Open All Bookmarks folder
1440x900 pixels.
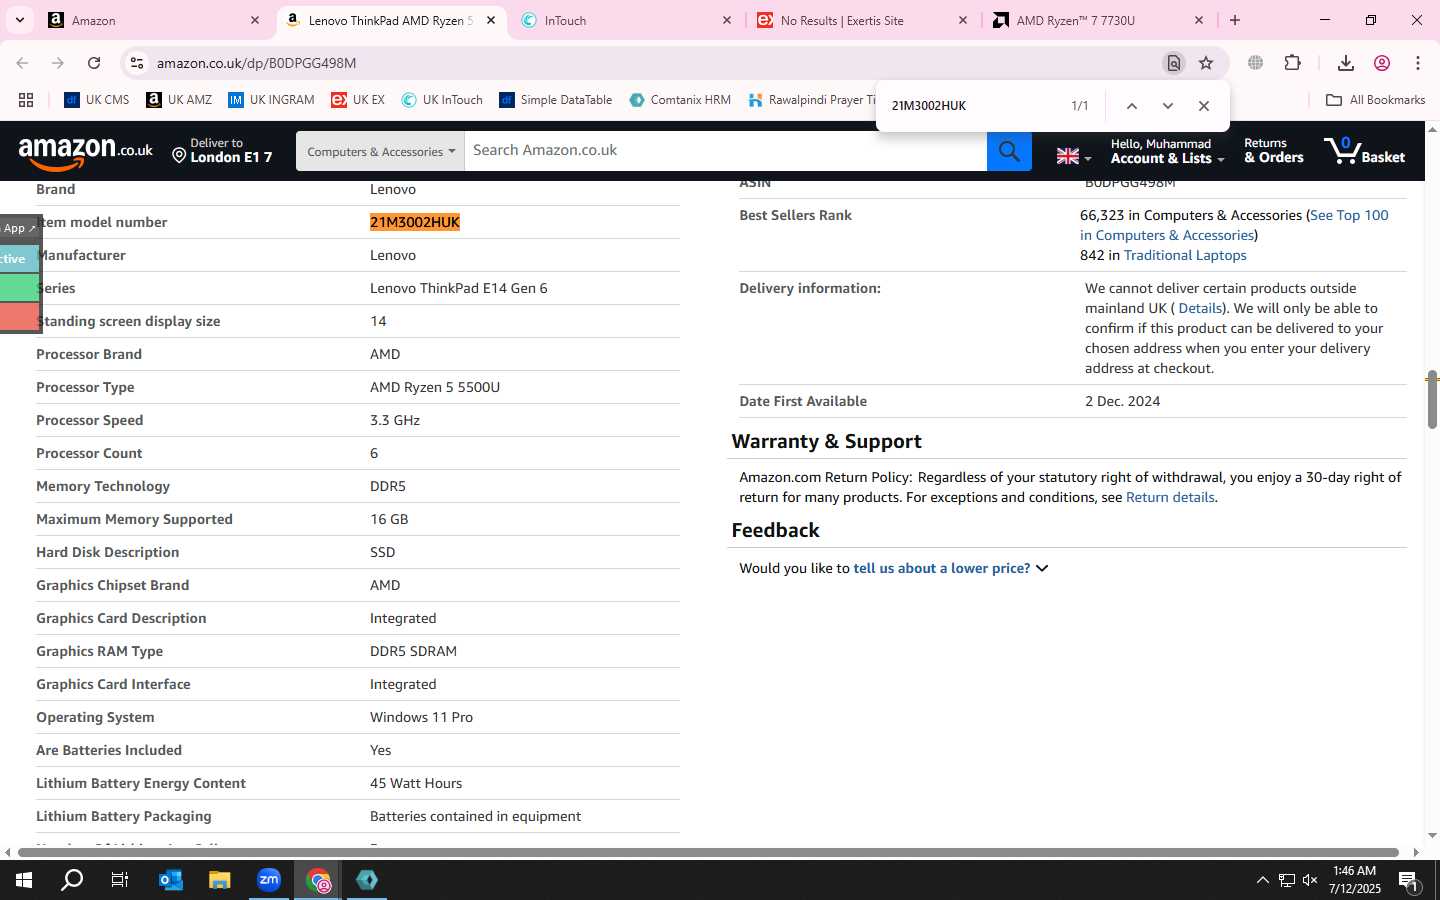point(1375,100)
